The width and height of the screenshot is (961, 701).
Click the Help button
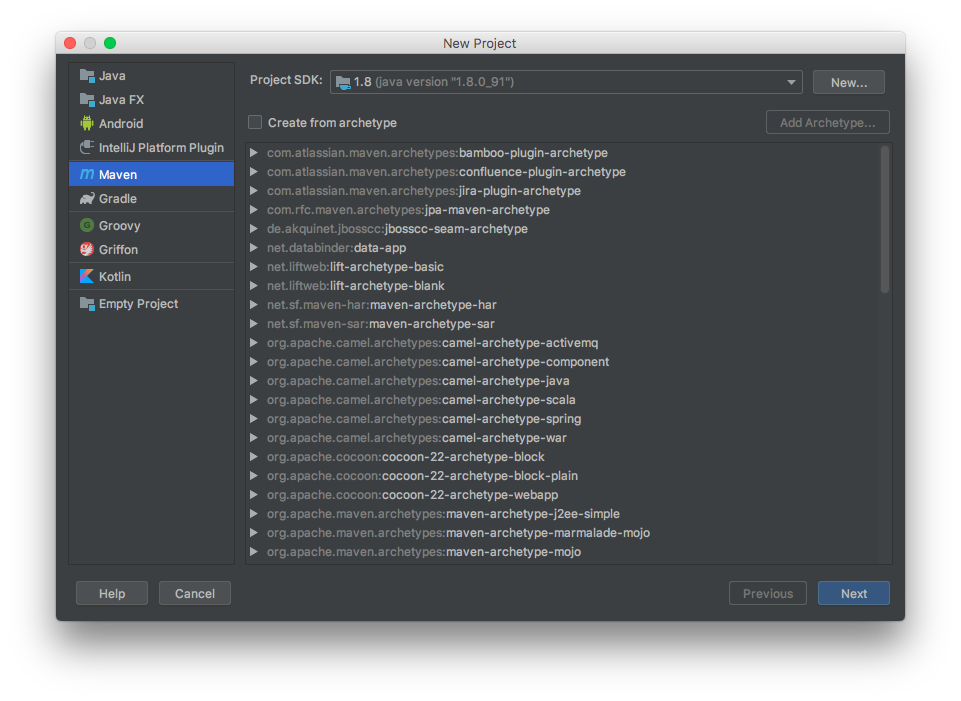[x=112, y=593]
